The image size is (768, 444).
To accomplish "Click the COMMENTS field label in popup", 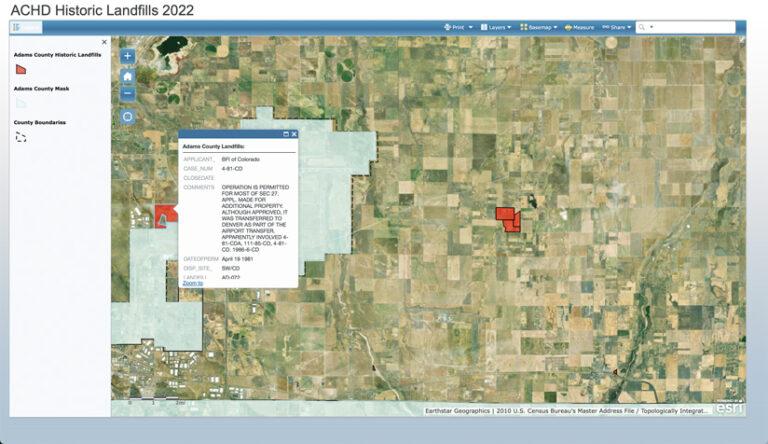I will pyautogui.click(x=199, y=187).
